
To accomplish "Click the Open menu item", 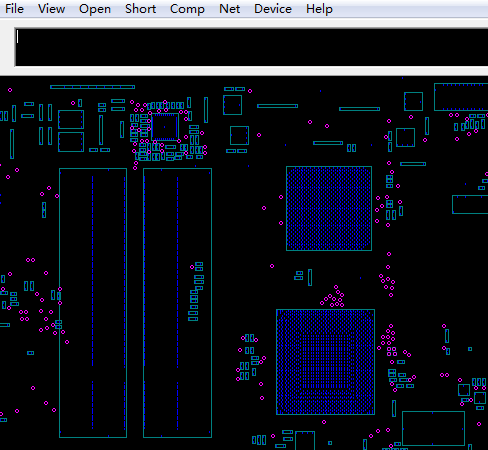I will pyautogui.click(x=95, y=9).
